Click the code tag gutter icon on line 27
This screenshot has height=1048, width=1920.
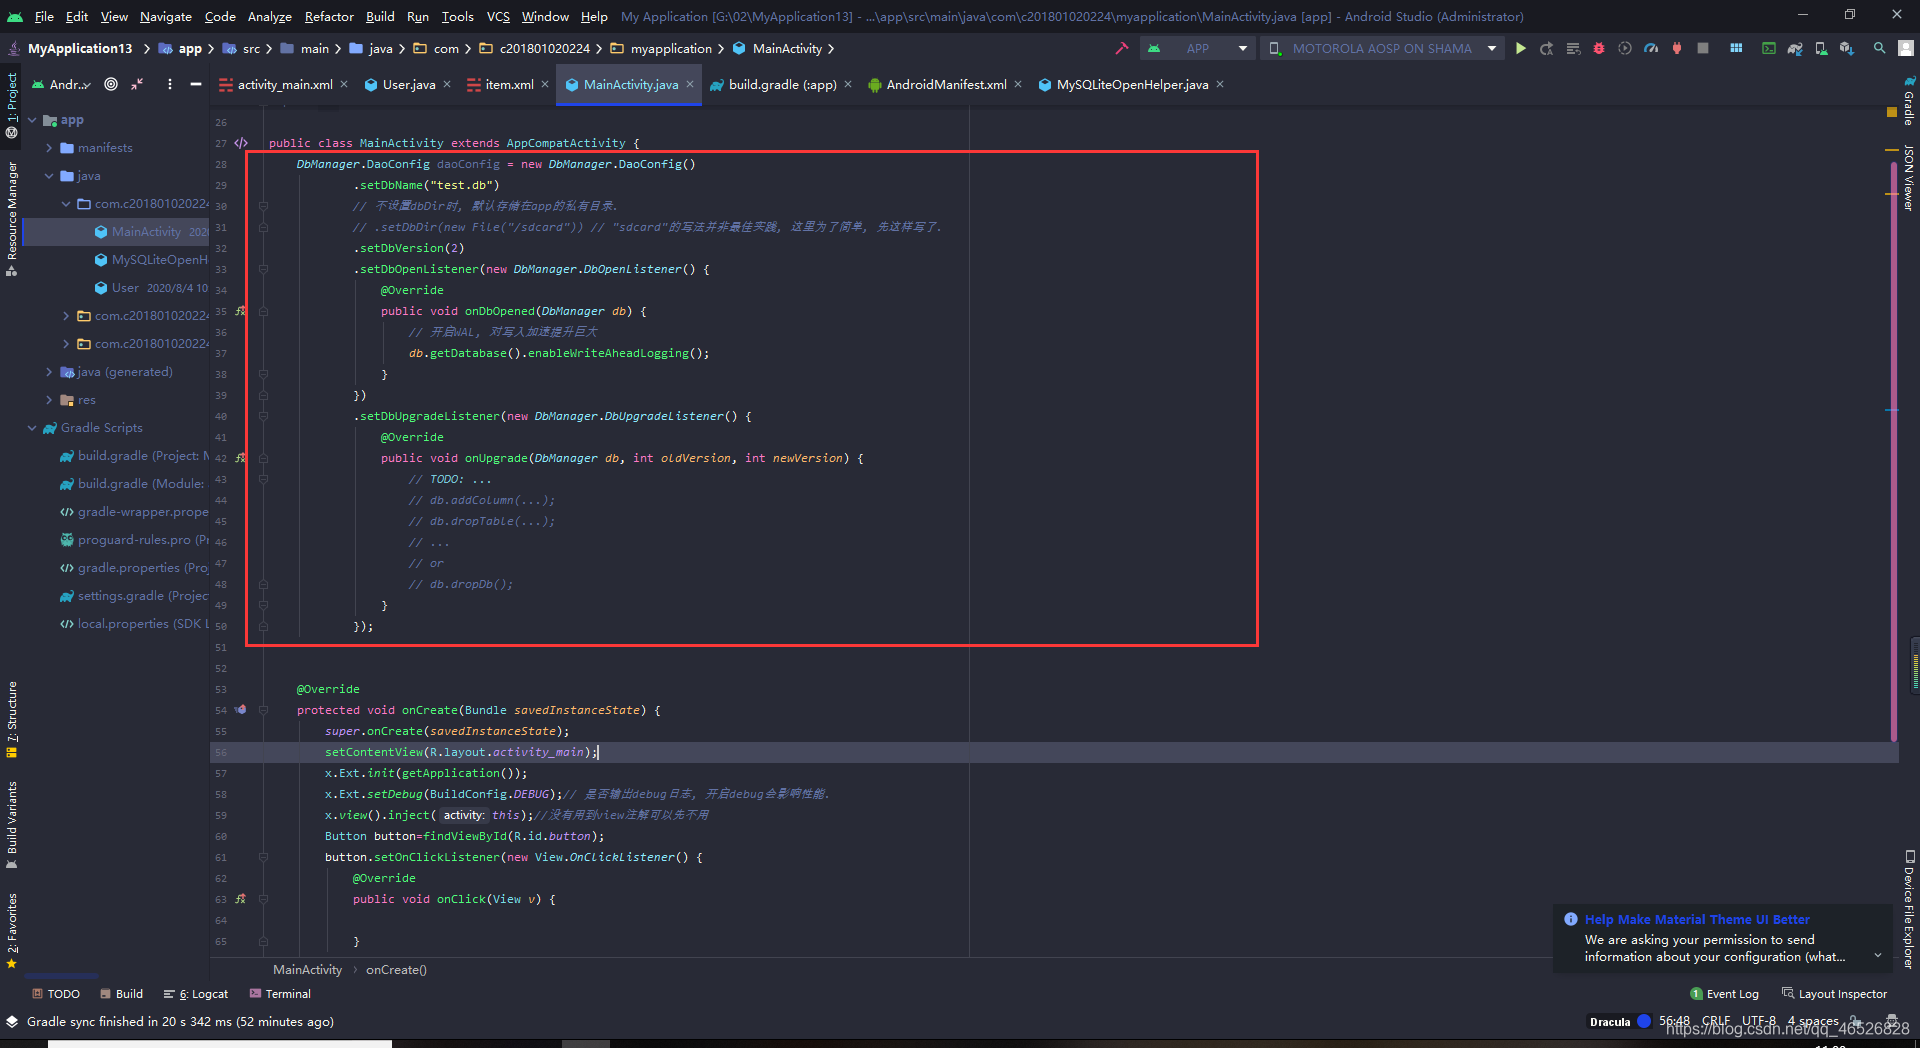(241, 143)
